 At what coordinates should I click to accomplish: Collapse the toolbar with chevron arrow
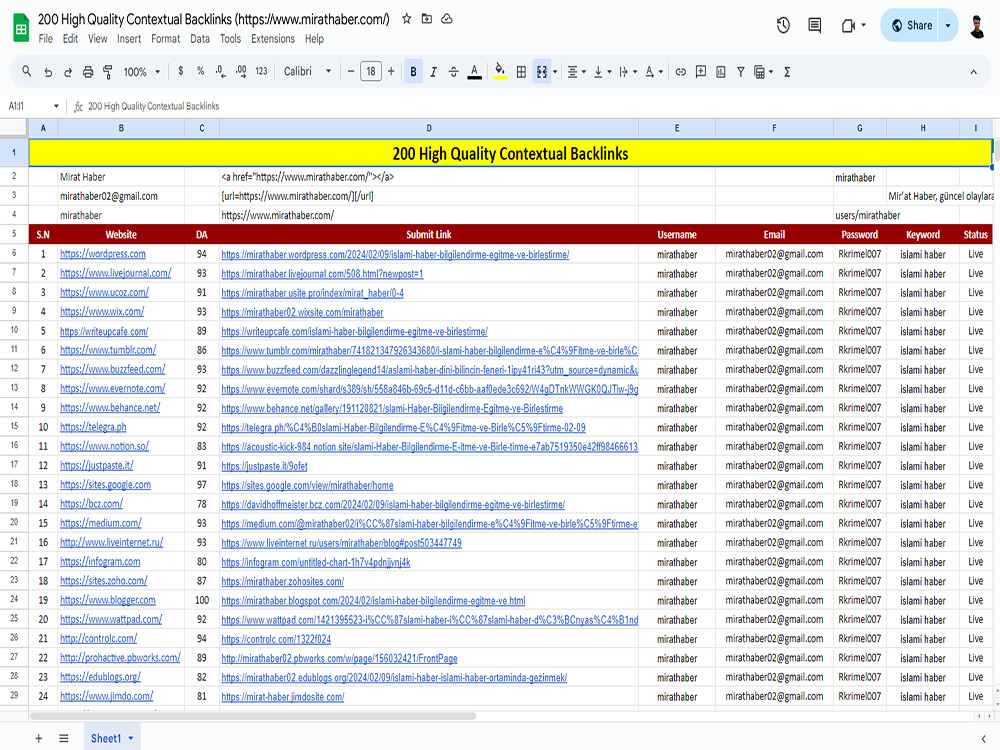click(x=973, y=72)
